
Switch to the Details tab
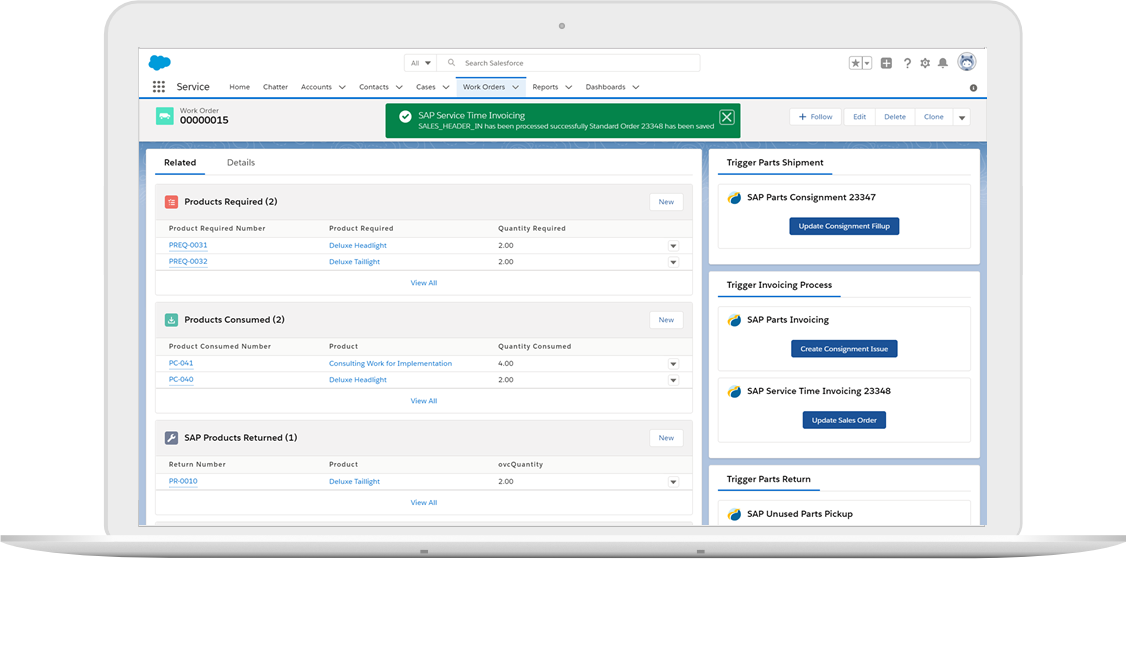click(241, 162)
